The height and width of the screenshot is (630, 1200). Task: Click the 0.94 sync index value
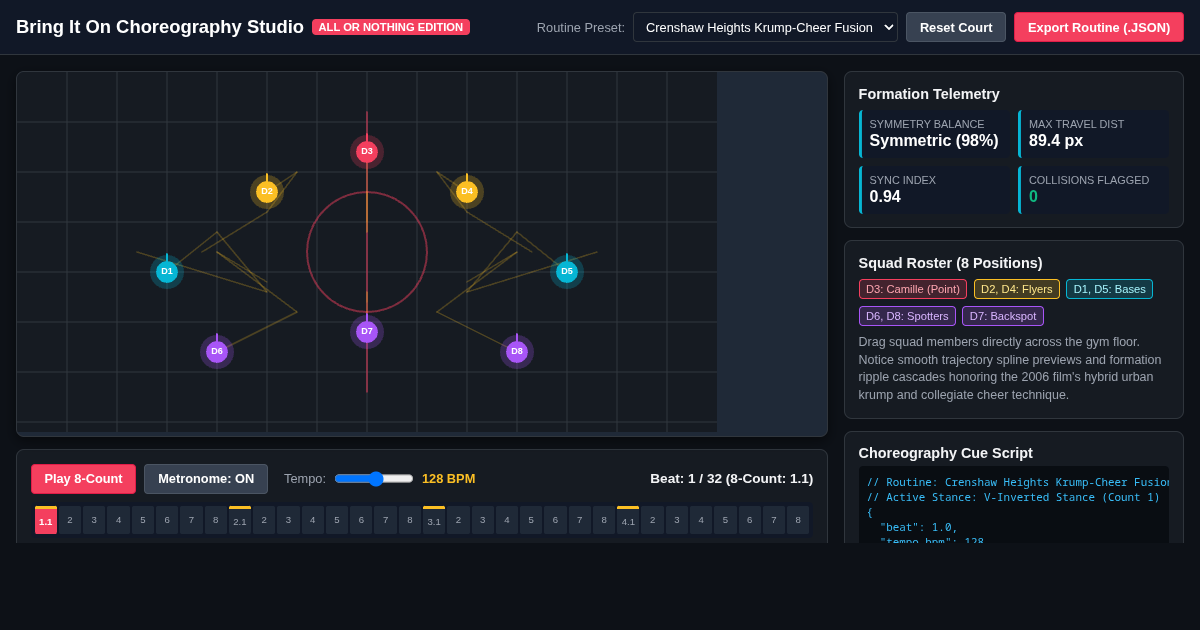[x=885, y=197]
